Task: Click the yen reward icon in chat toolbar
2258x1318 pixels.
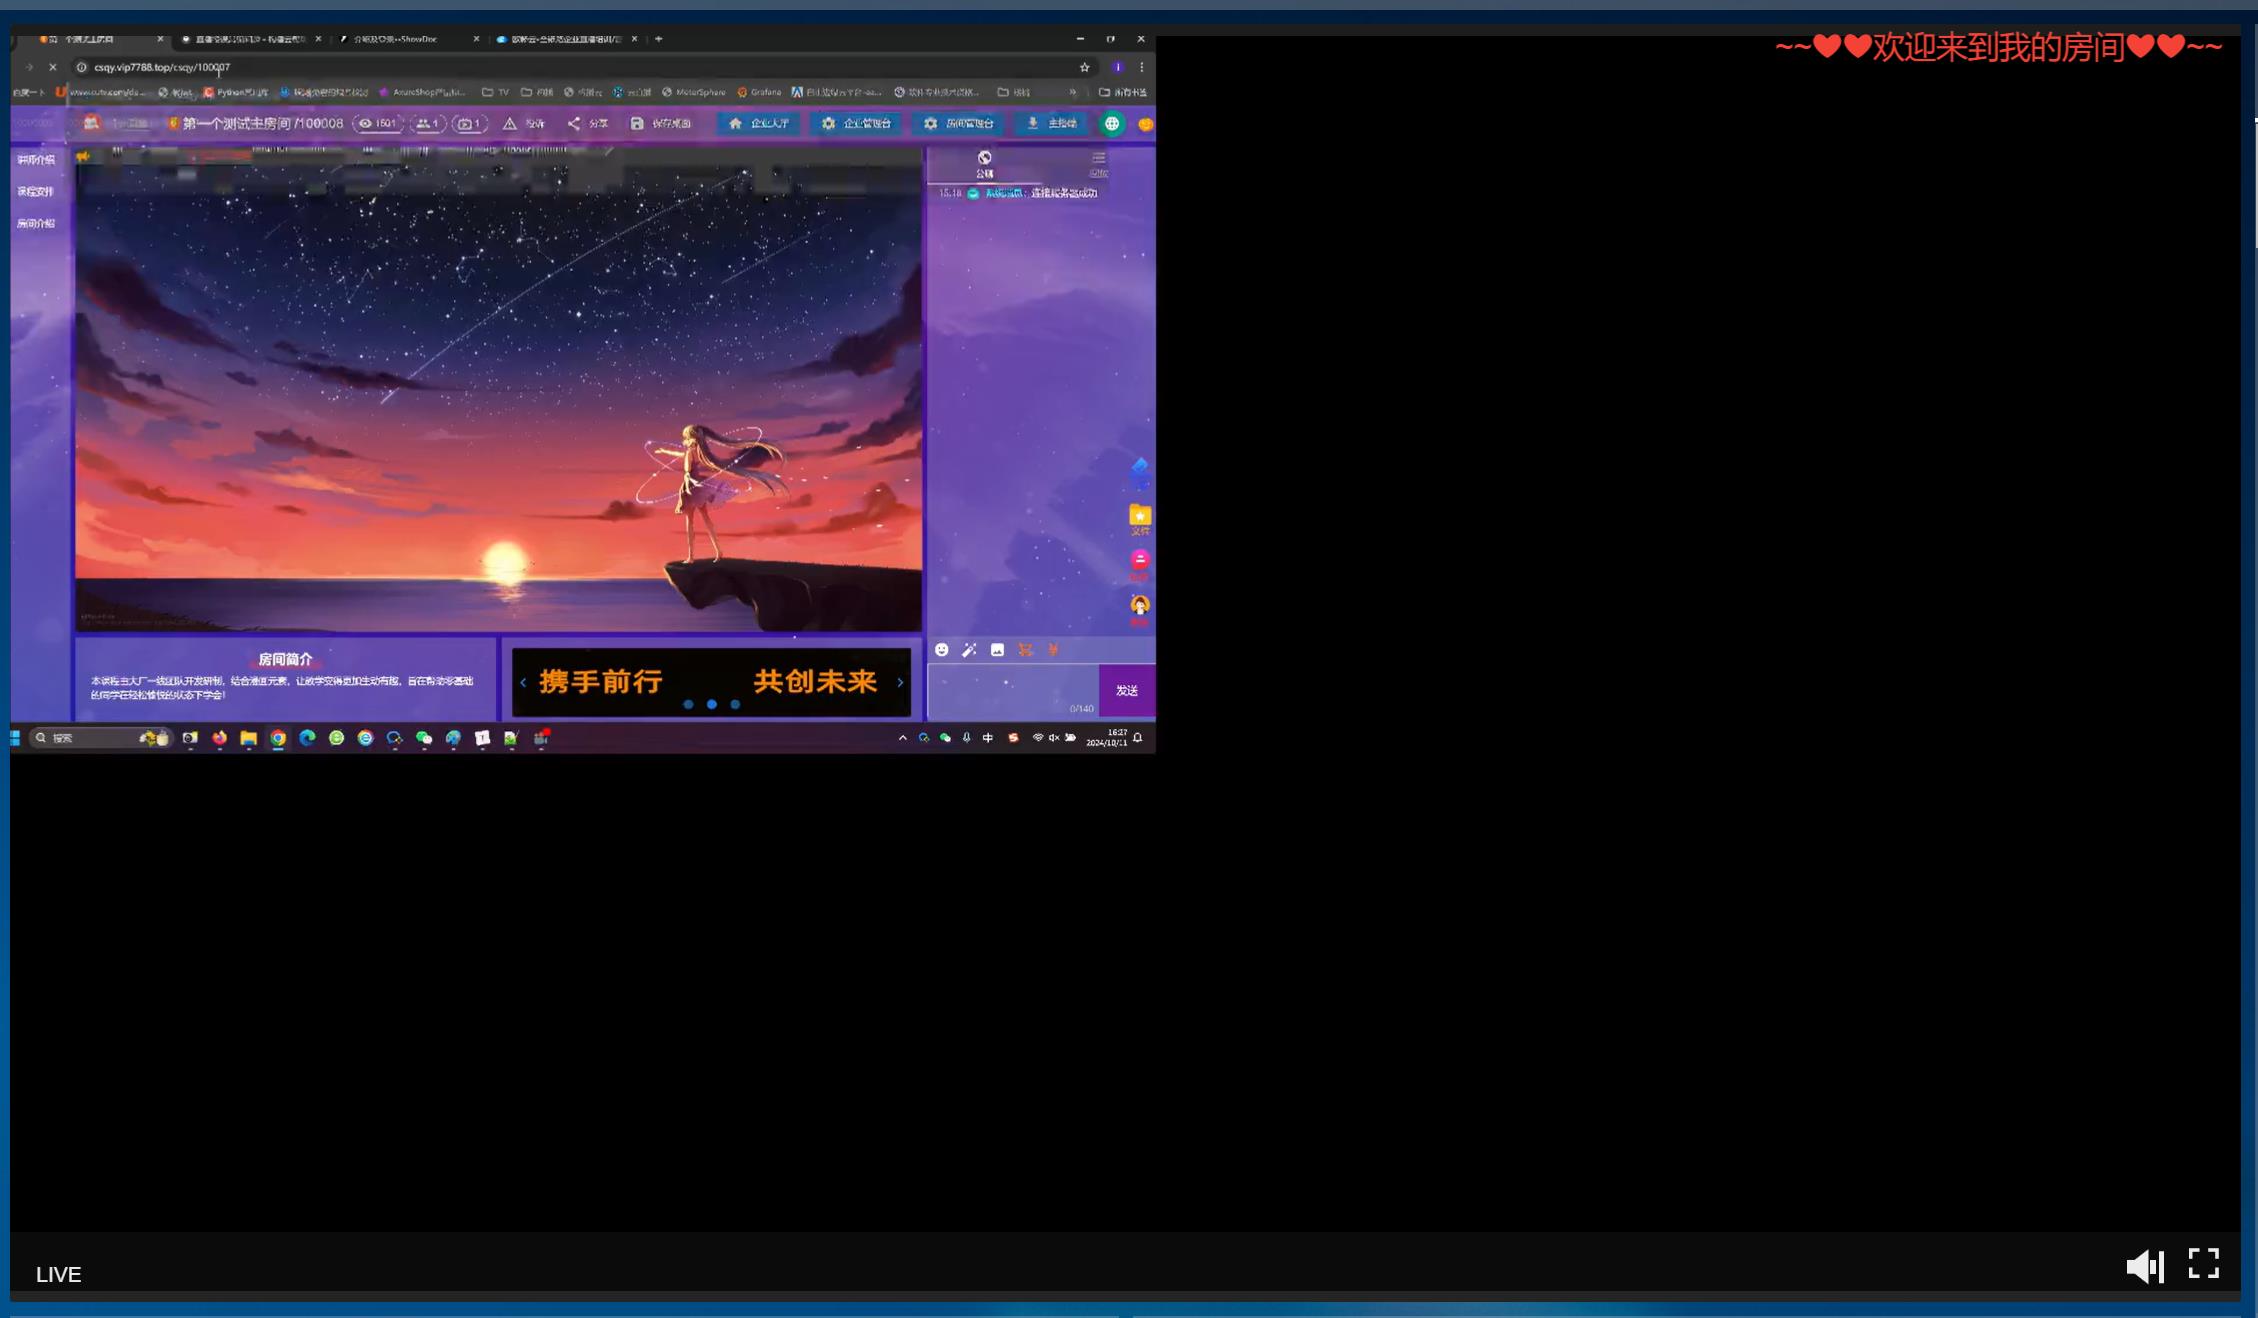Action: 1053,650
